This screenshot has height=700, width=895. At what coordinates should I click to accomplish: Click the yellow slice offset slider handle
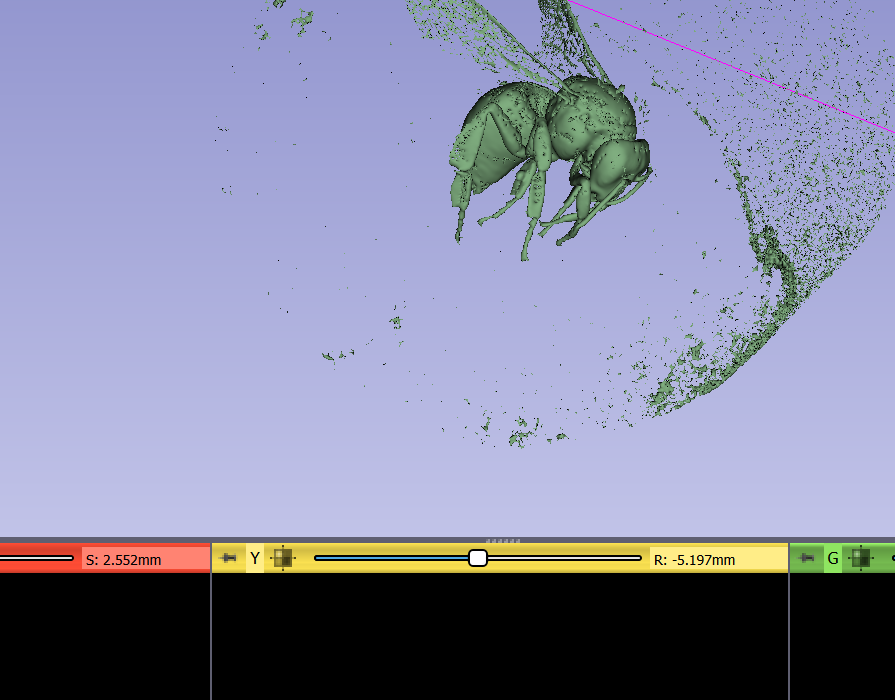coord(478,558)
